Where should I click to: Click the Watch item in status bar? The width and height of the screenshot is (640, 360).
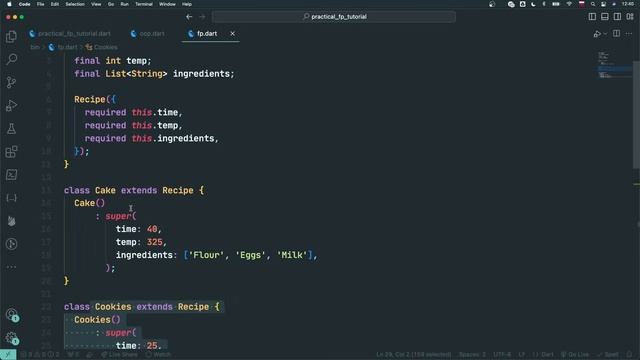[158, 354]
